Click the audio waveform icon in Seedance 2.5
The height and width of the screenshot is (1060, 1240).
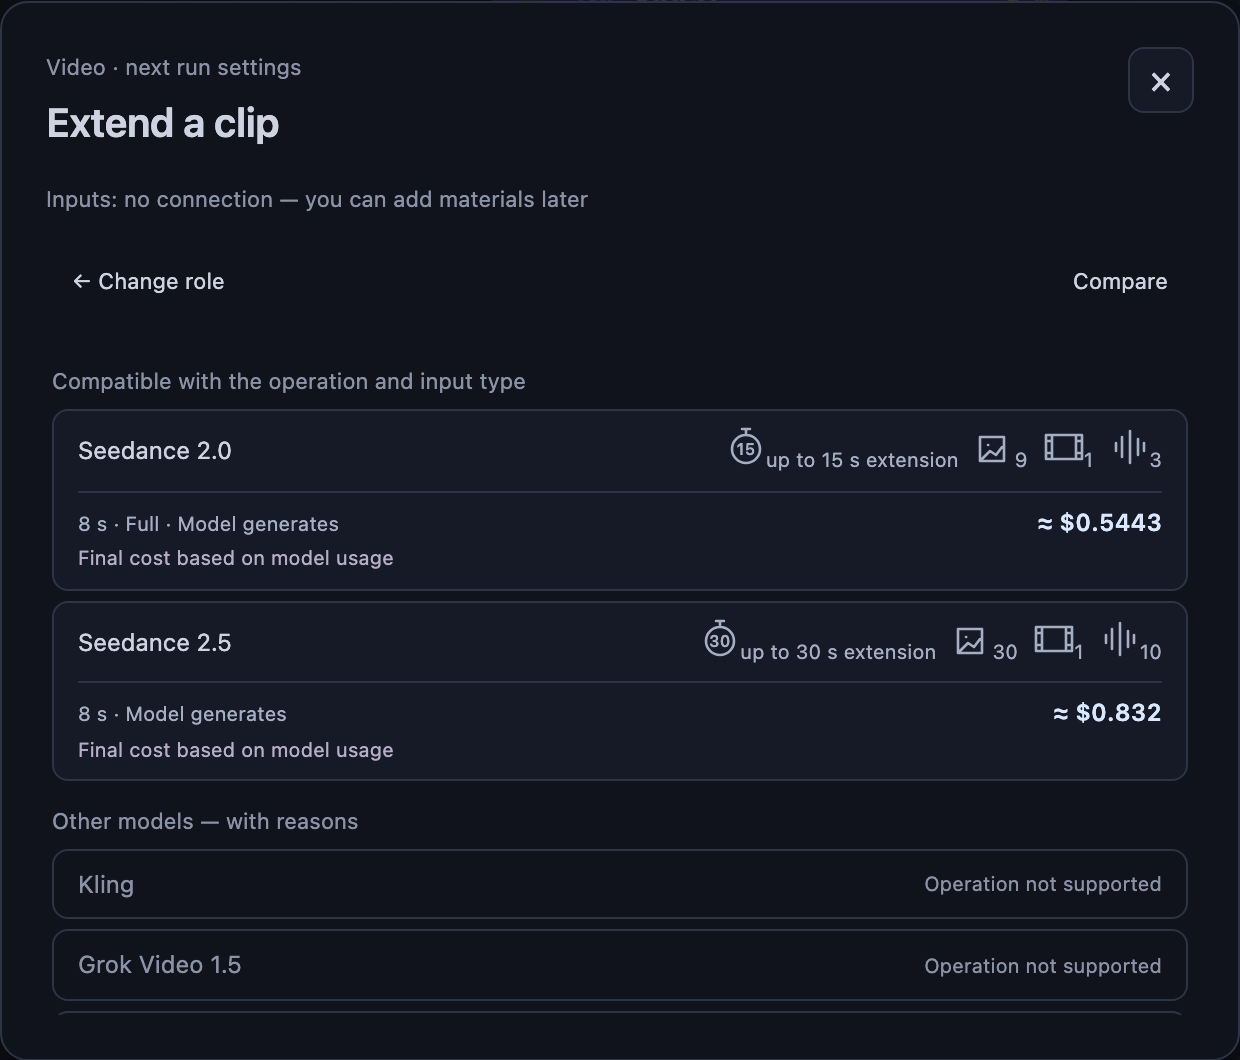(x=1120, y=639)
